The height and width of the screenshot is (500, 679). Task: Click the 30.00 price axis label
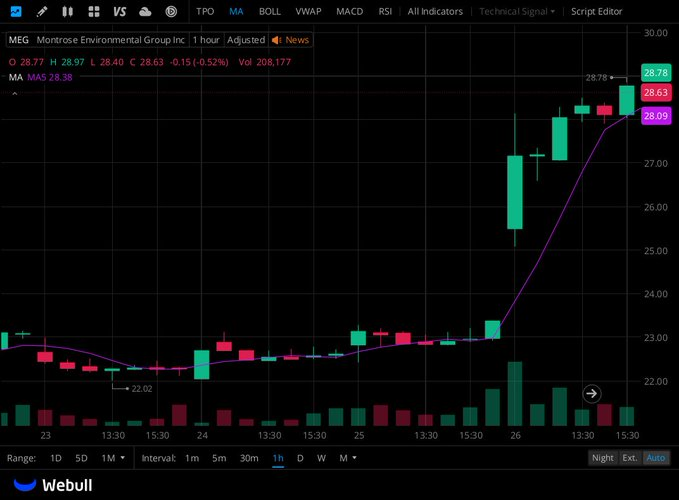[656, 33]
